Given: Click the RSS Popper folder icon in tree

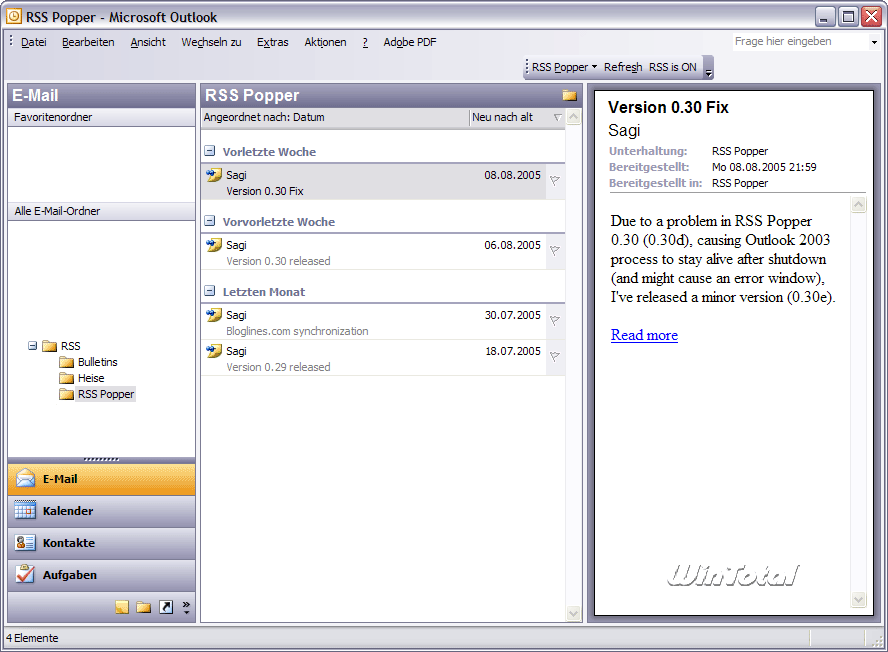Looking at the screenshot, I should (x=66, y=394).
